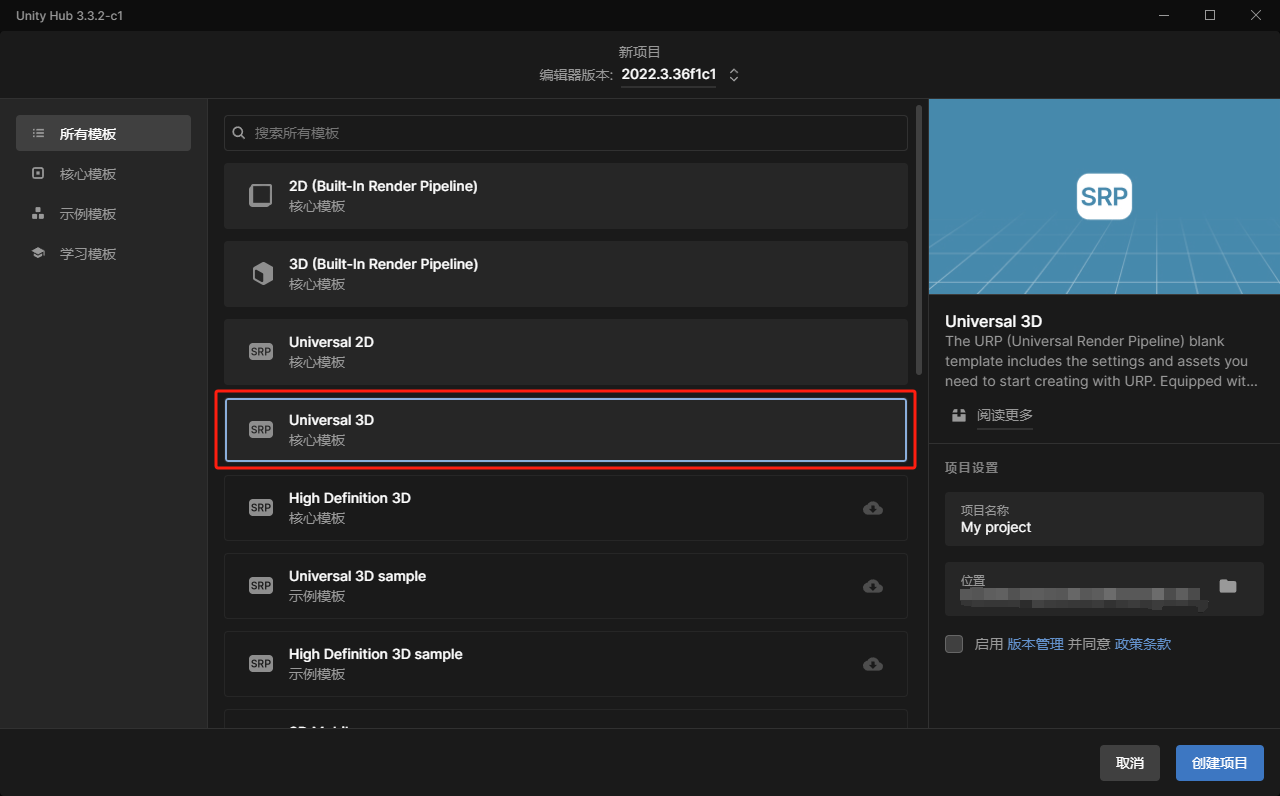Click the 2D Built-In template square icon
Viewport: 1280px width, 796px height.
pyautogui.click(x=261, y=195)
